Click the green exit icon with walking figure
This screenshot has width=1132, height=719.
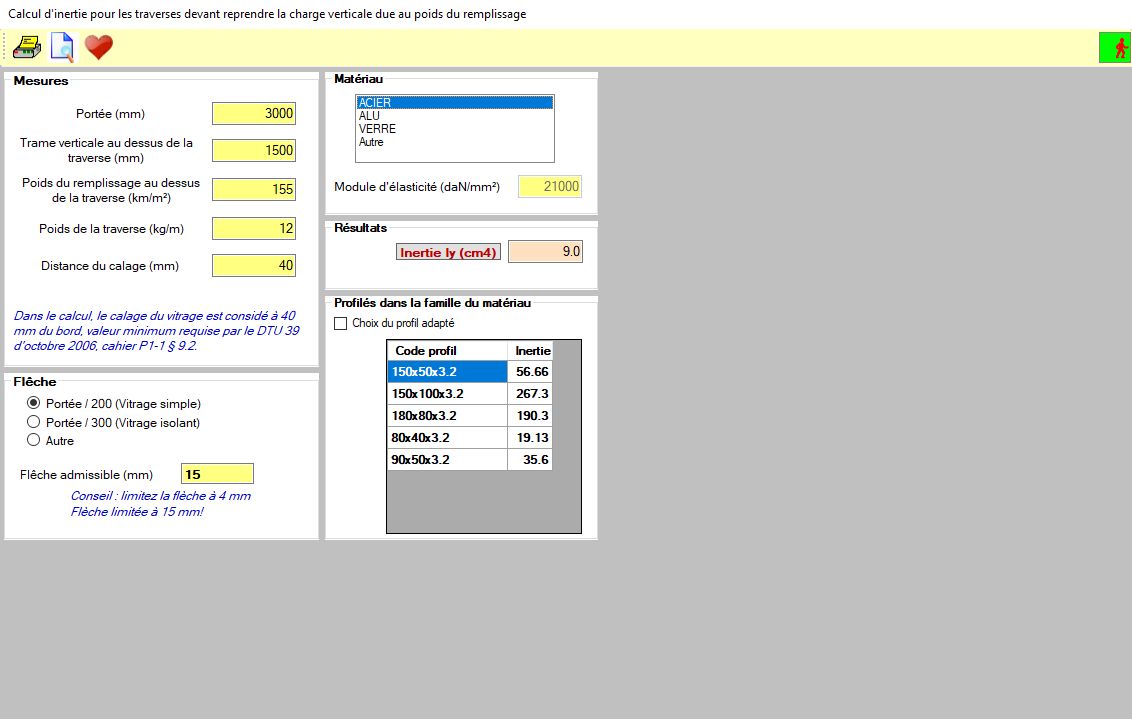tap(1114, 47)
